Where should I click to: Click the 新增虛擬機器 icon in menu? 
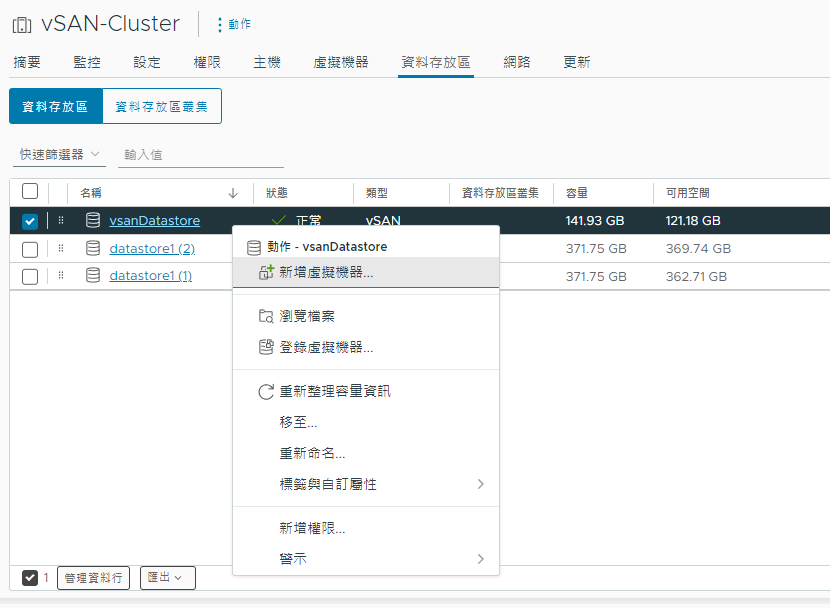tap(266, 272)
